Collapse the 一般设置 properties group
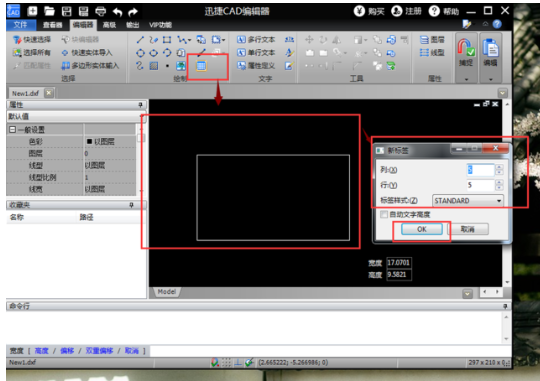The image size is (540, 381). coord(12,130)
